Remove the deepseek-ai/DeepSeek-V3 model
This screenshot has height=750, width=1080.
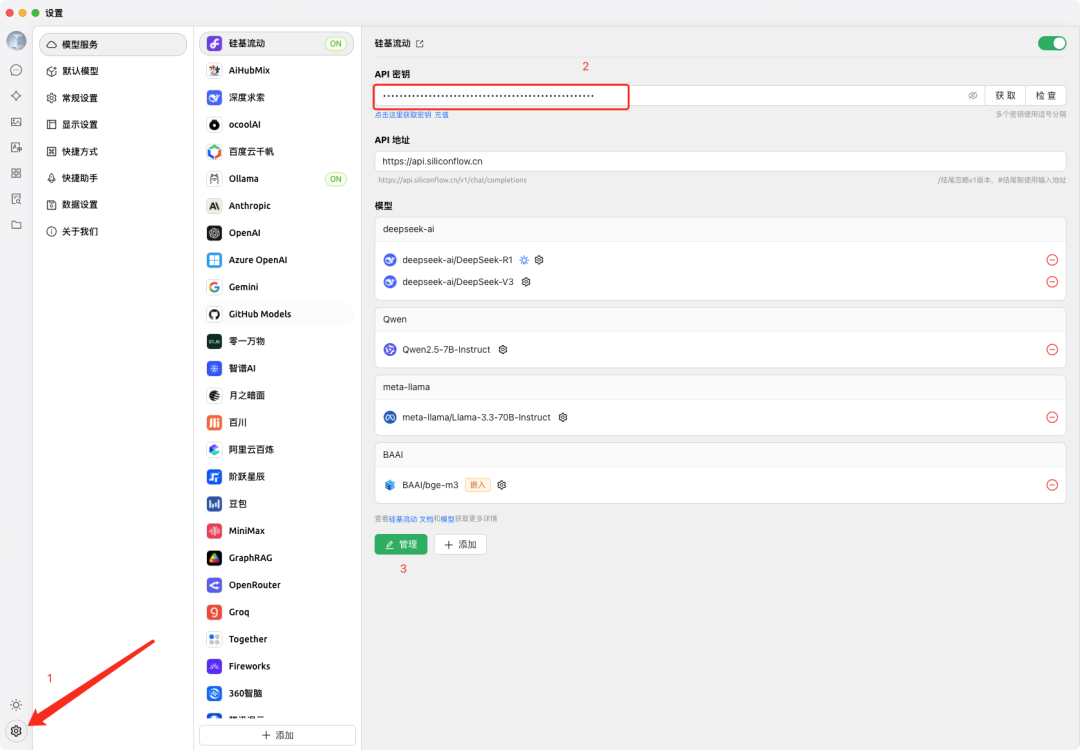[1052, 282]
